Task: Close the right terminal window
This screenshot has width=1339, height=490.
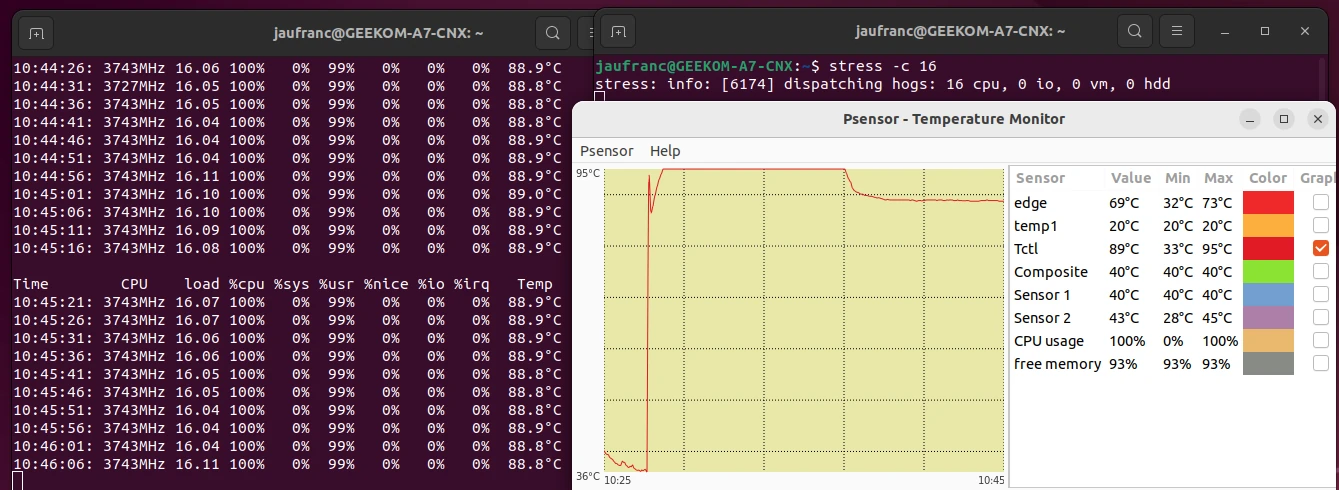Action: pyautogui.click(x=1304, y=31)
